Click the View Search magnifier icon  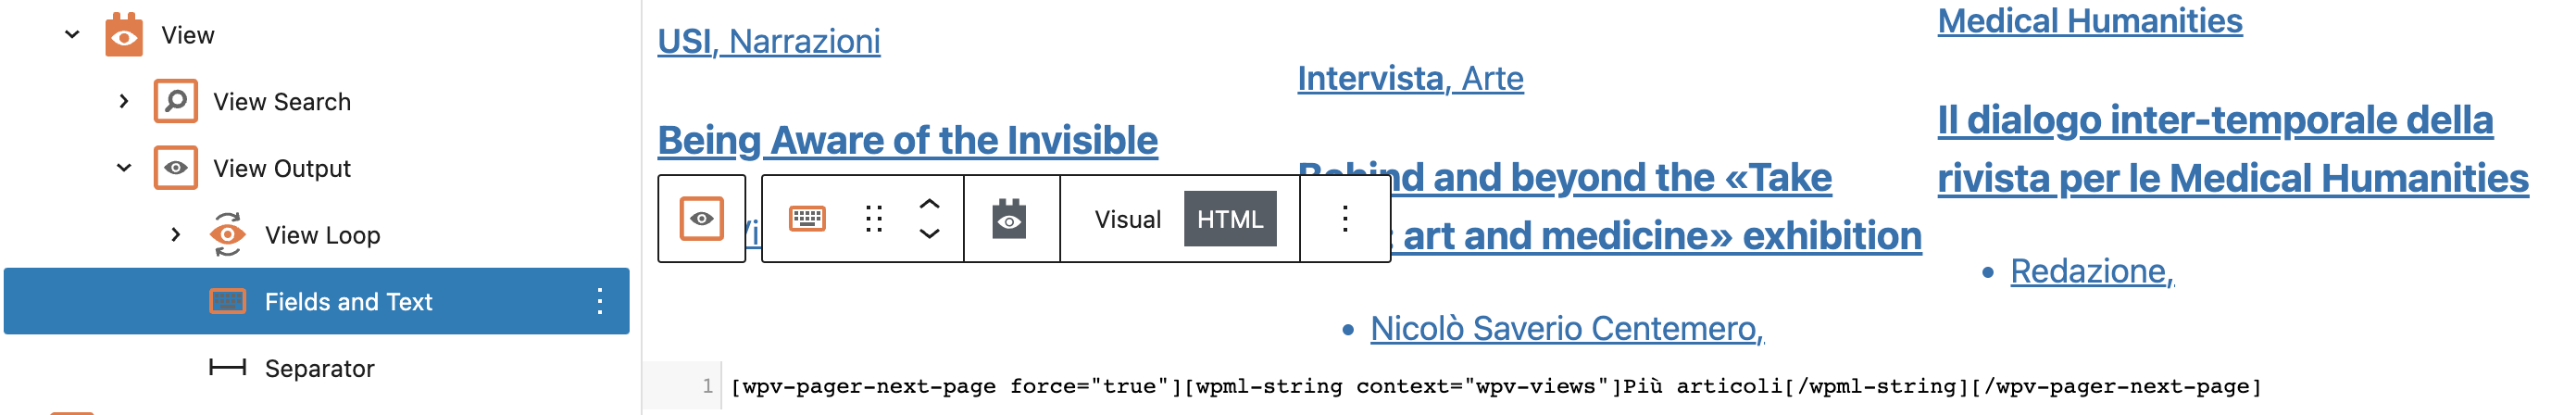click(x=175, y=101)
